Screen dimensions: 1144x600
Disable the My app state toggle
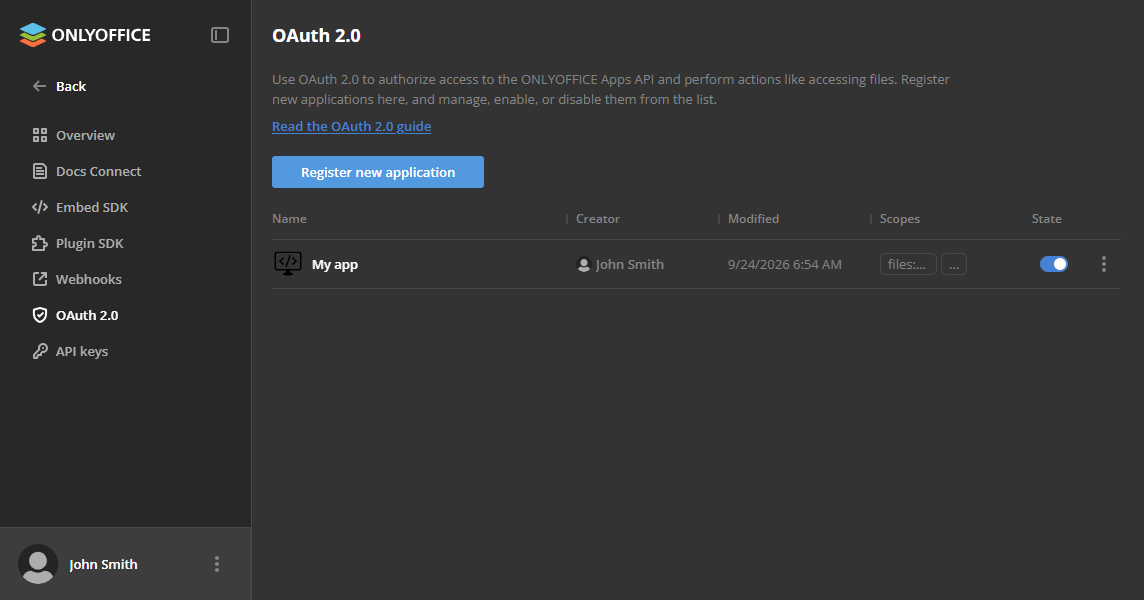coord(1054,264)
